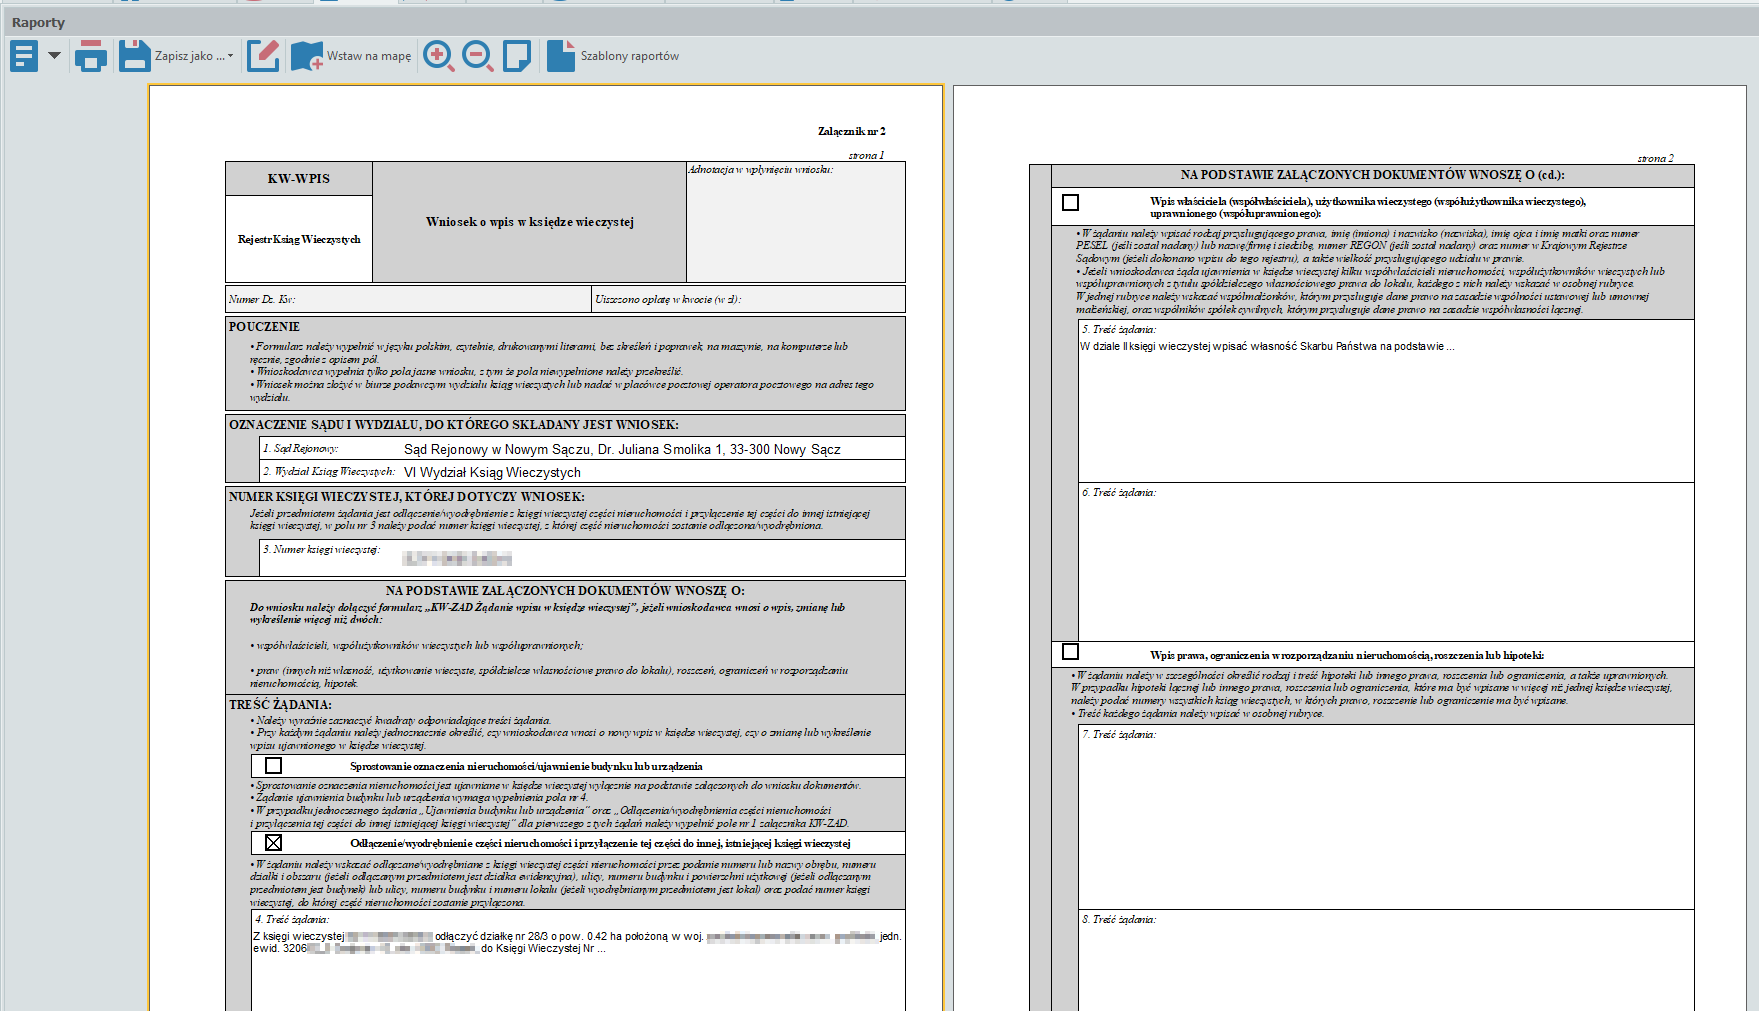Uncheck 'Odłączenie/wyodrębnienie części nieruchomości' checkbox

(273, 843)
